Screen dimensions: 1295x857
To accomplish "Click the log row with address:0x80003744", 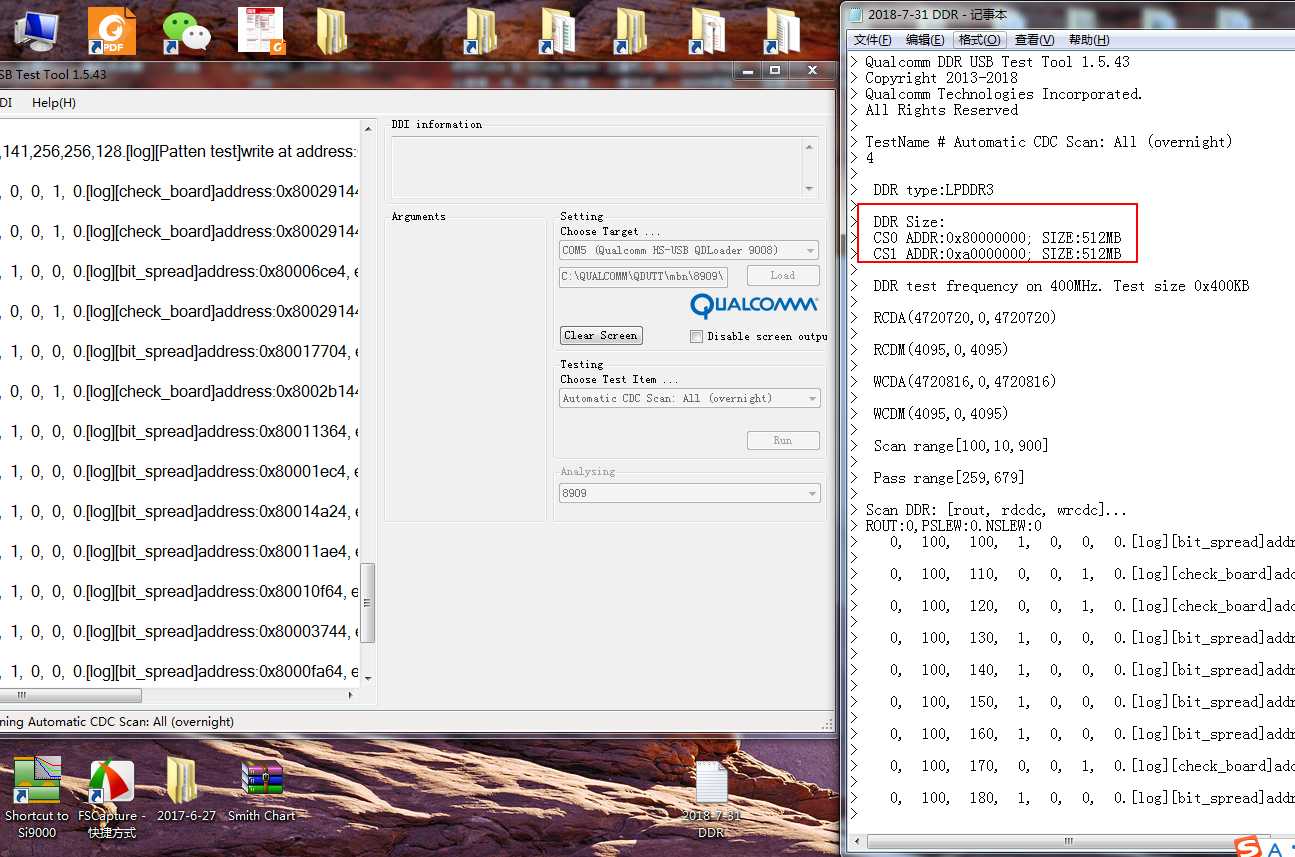I will coord(180,631).
